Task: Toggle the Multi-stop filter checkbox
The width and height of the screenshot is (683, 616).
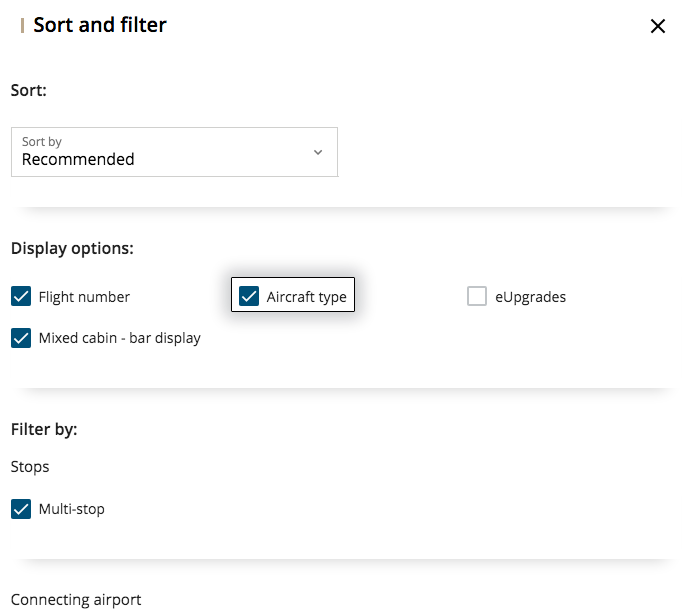Action: pos(21,509)
